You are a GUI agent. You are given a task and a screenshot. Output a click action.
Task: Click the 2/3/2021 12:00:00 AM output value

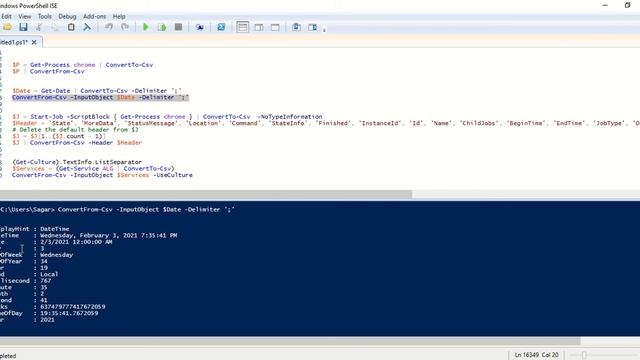click(x=76, y=242)
